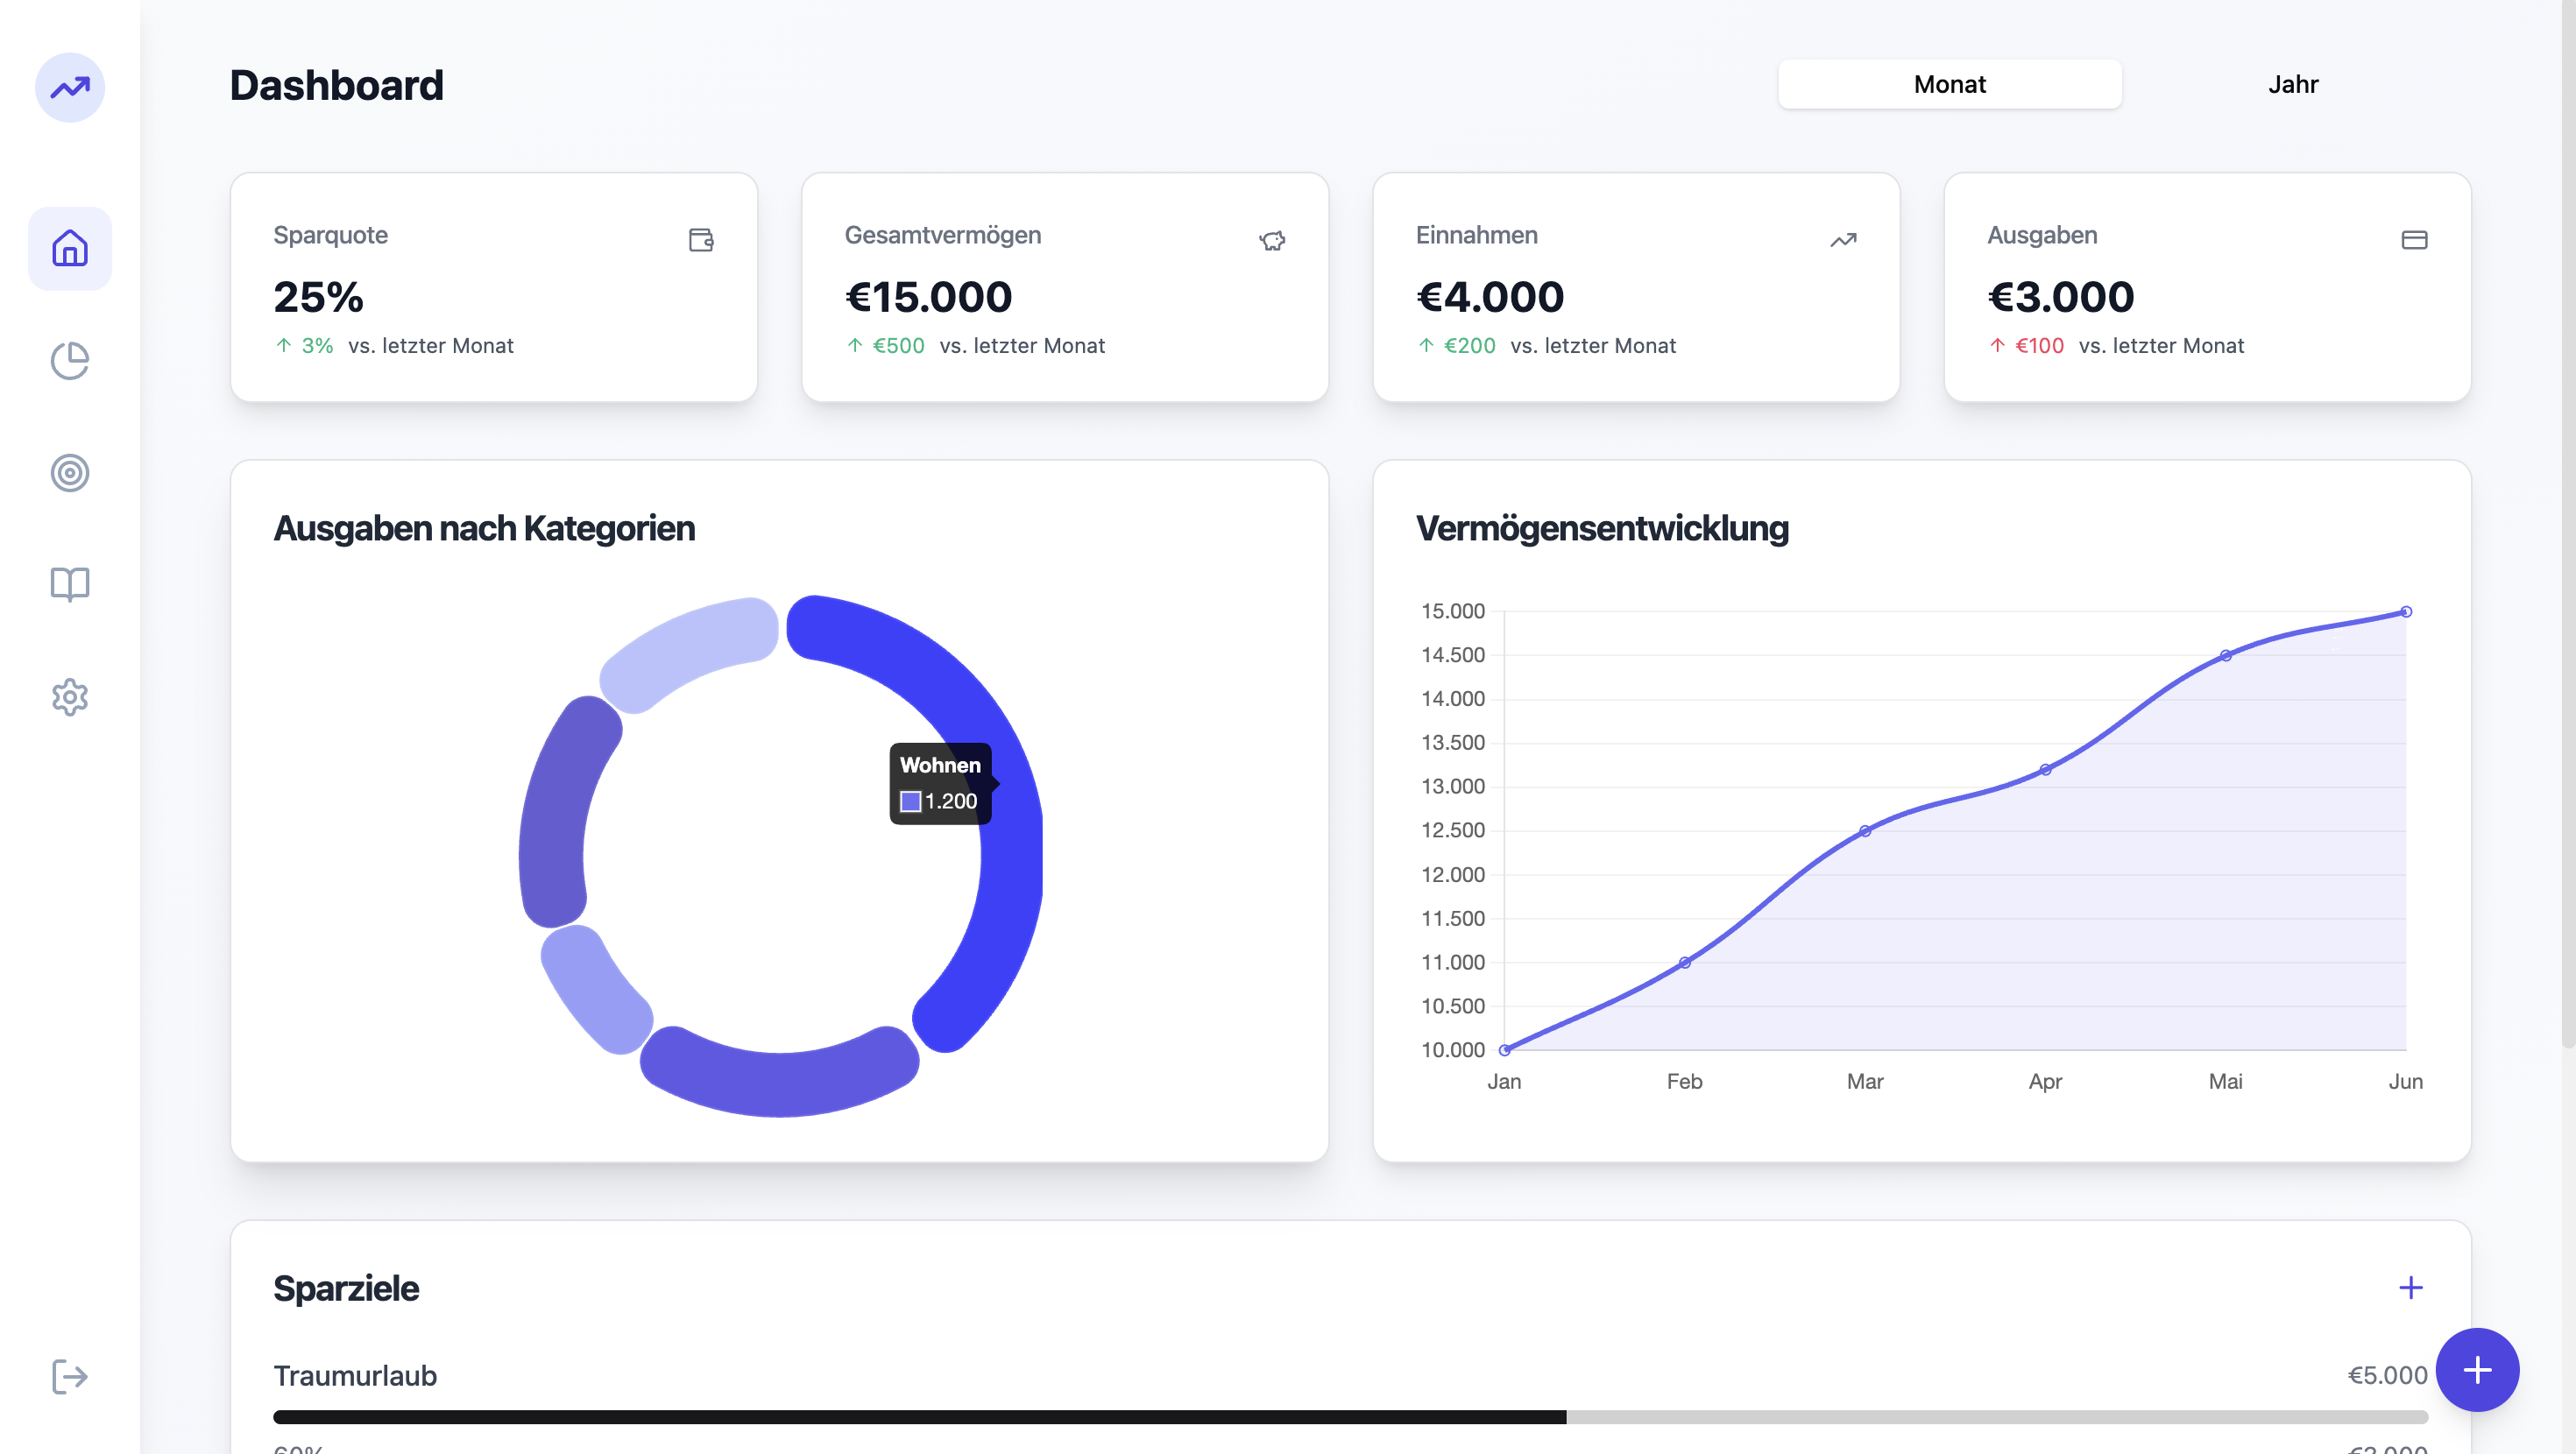Click the Wohnen tooltip color swatch

coord(910,801)
